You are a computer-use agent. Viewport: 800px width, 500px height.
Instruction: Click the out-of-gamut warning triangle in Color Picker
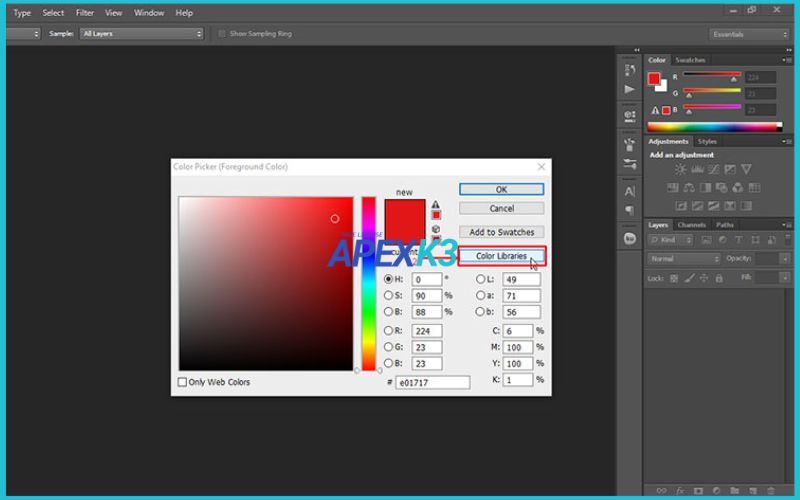[436, 205]
